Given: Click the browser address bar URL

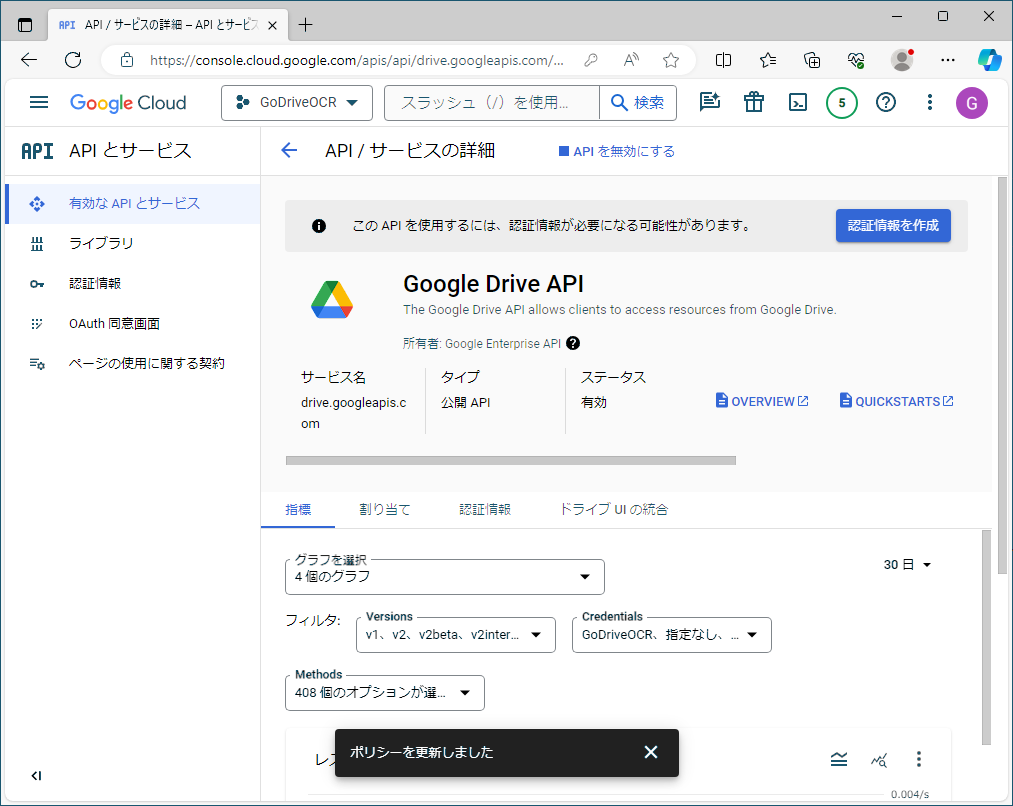Looking at the screenshot, I should coord(357,60).
